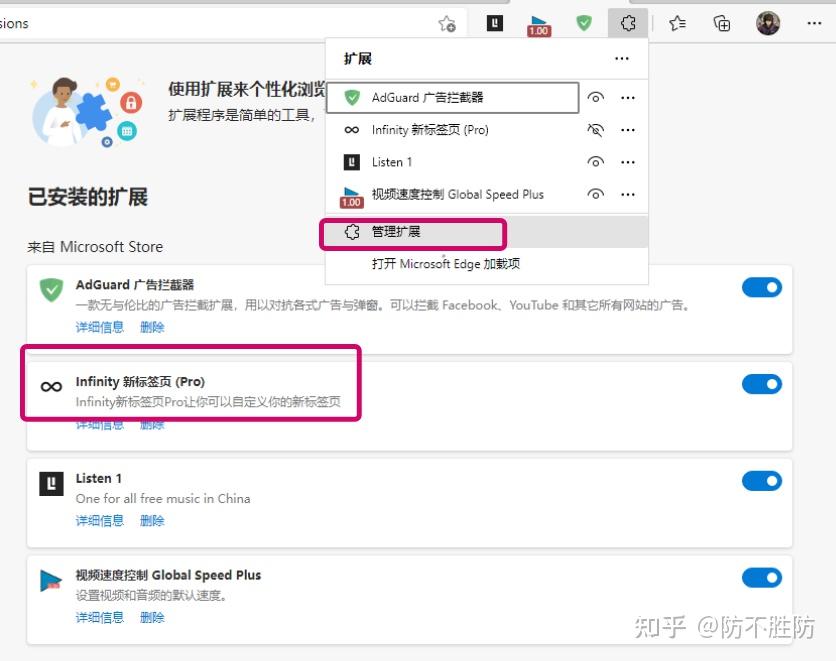Open 详细信息 for AdGuard 广告拦截器
The image size is (836, 661).
coord(99,327)
